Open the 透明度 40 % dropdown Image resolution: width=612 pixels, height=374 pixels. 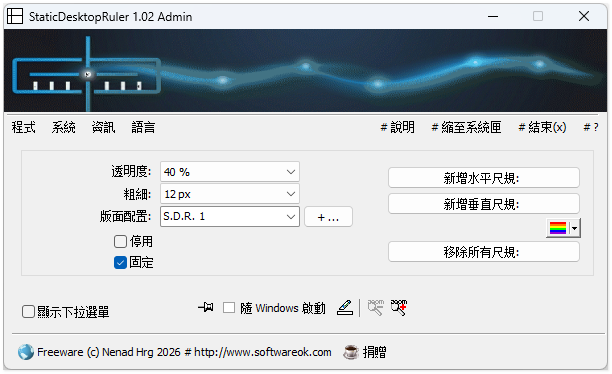(x=230, y=172)
